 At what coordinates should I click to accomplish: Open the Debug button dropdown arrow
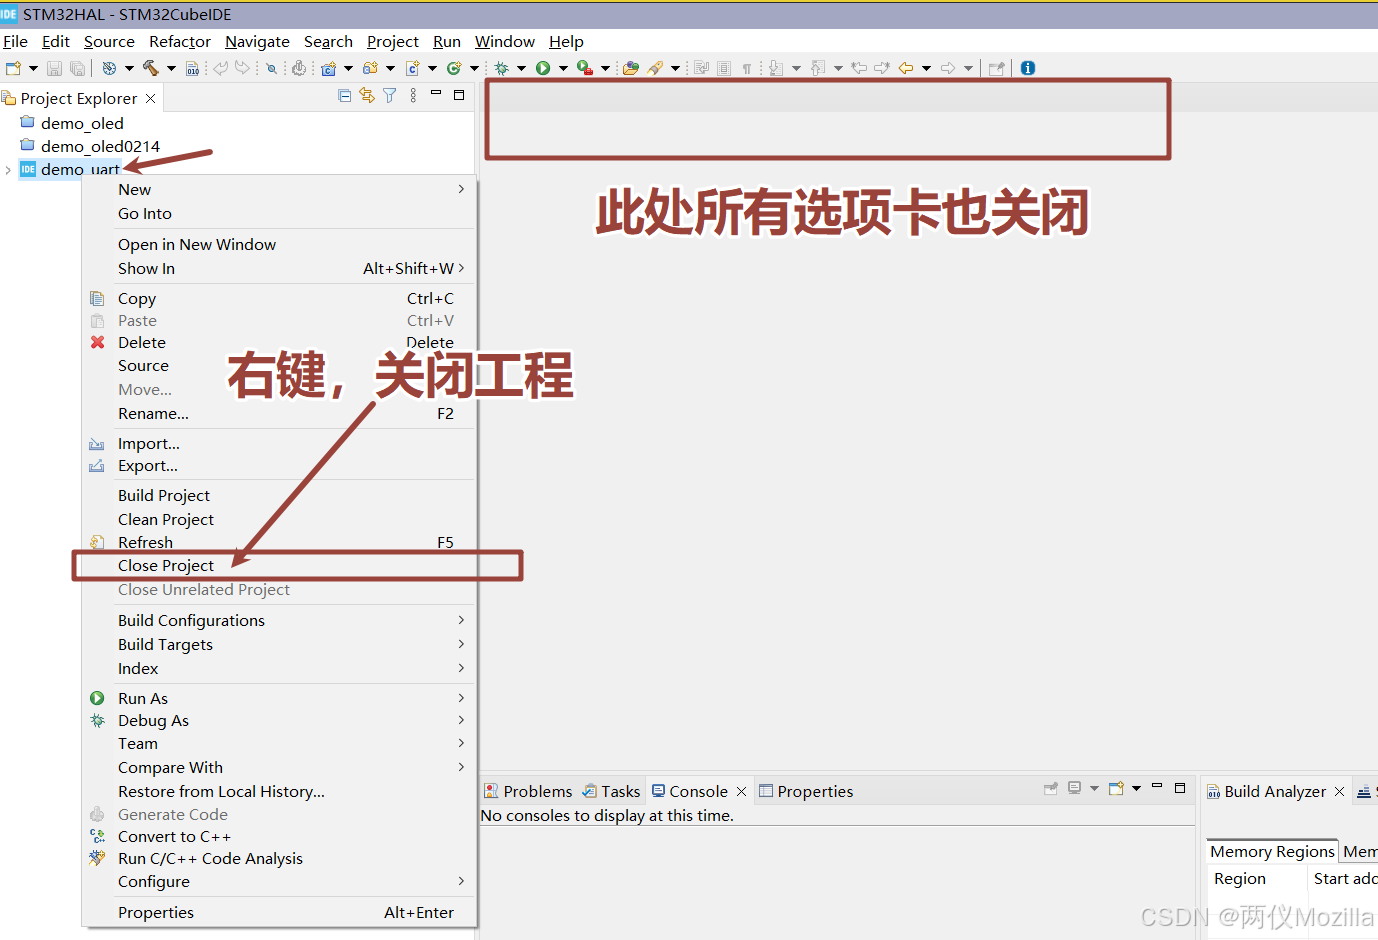click(x=521, y=68)
